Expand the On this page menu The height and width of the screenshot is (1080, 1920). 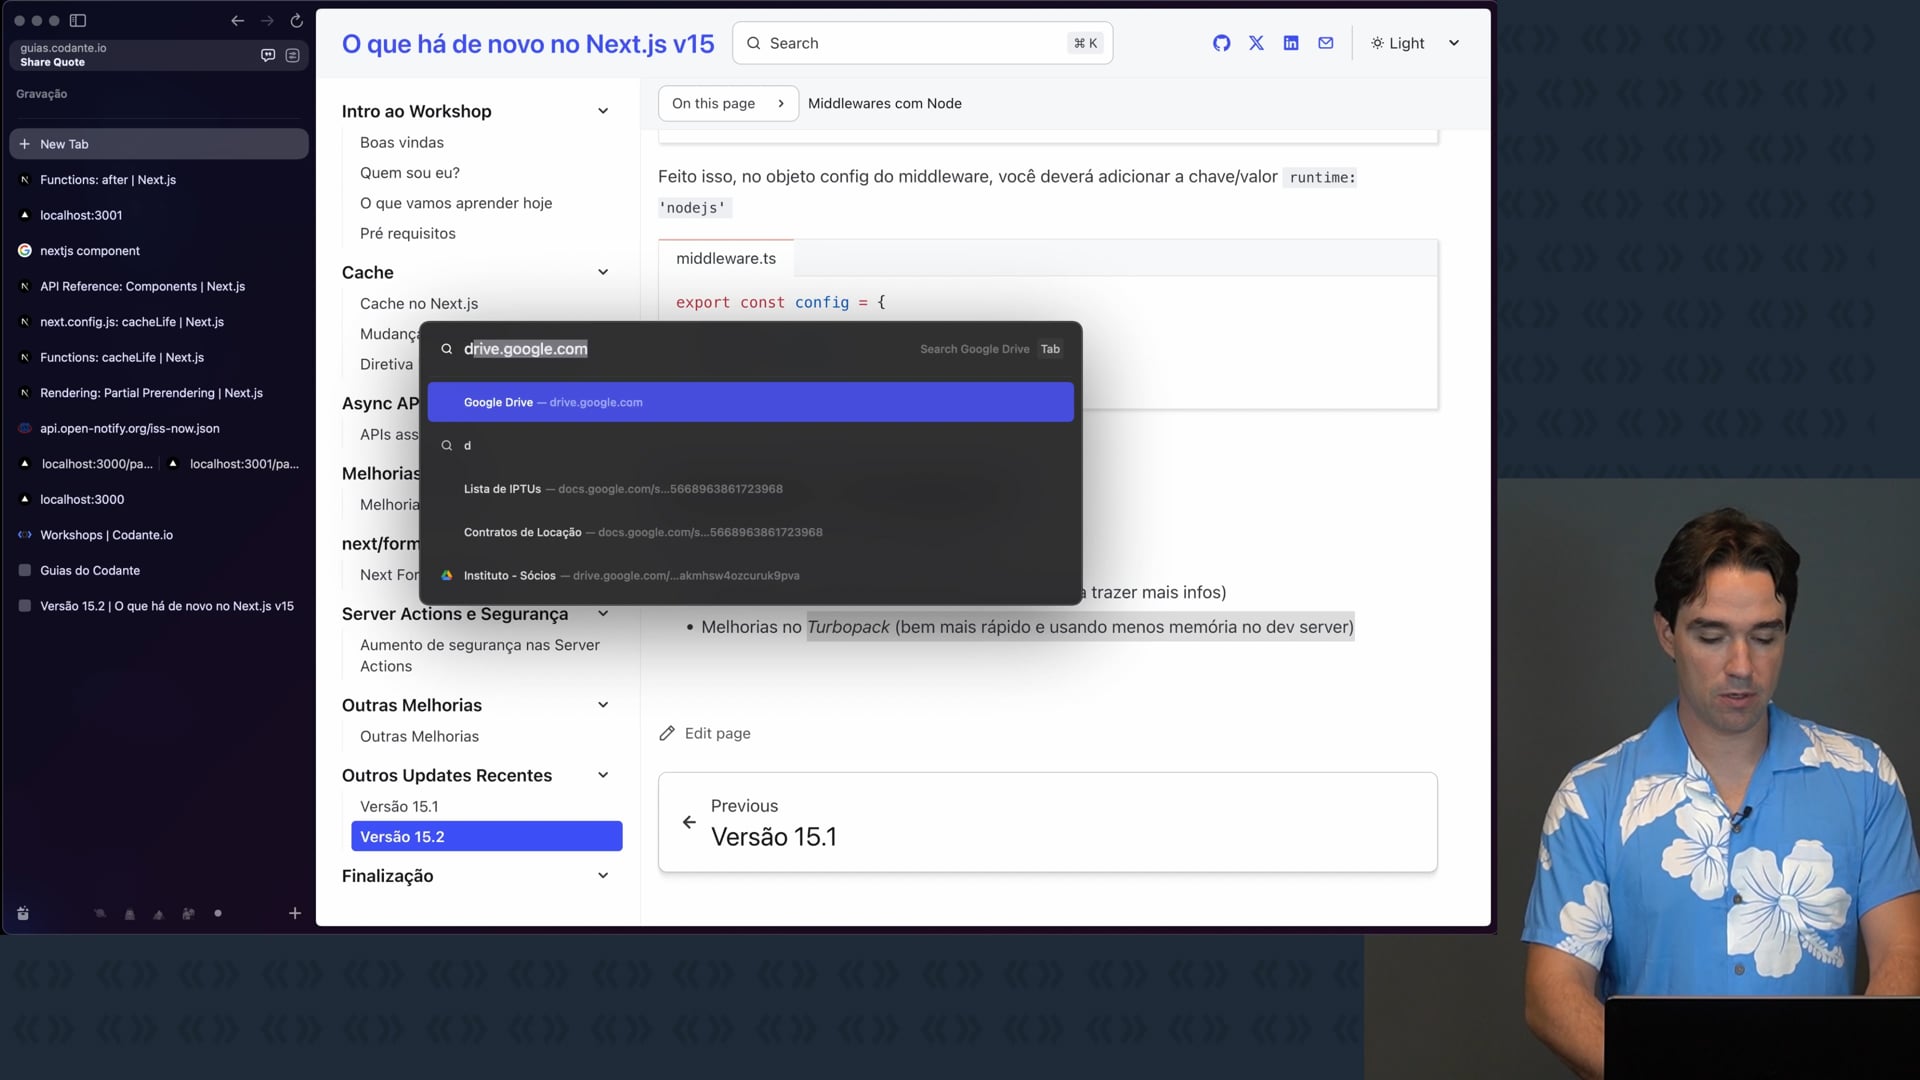pos(727,103)
